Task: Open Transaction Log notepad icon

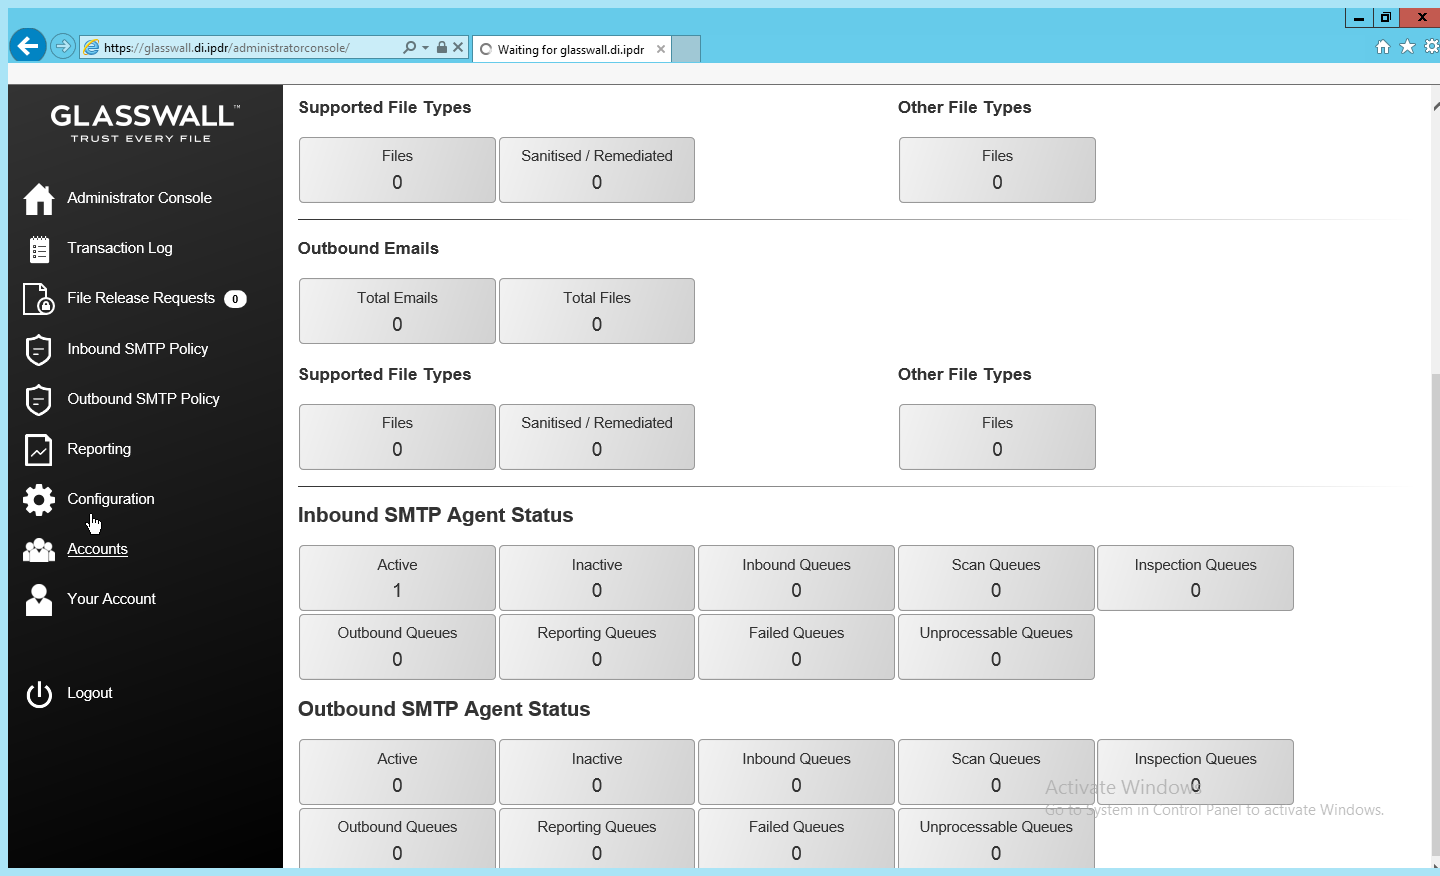Action: point(39,249)
